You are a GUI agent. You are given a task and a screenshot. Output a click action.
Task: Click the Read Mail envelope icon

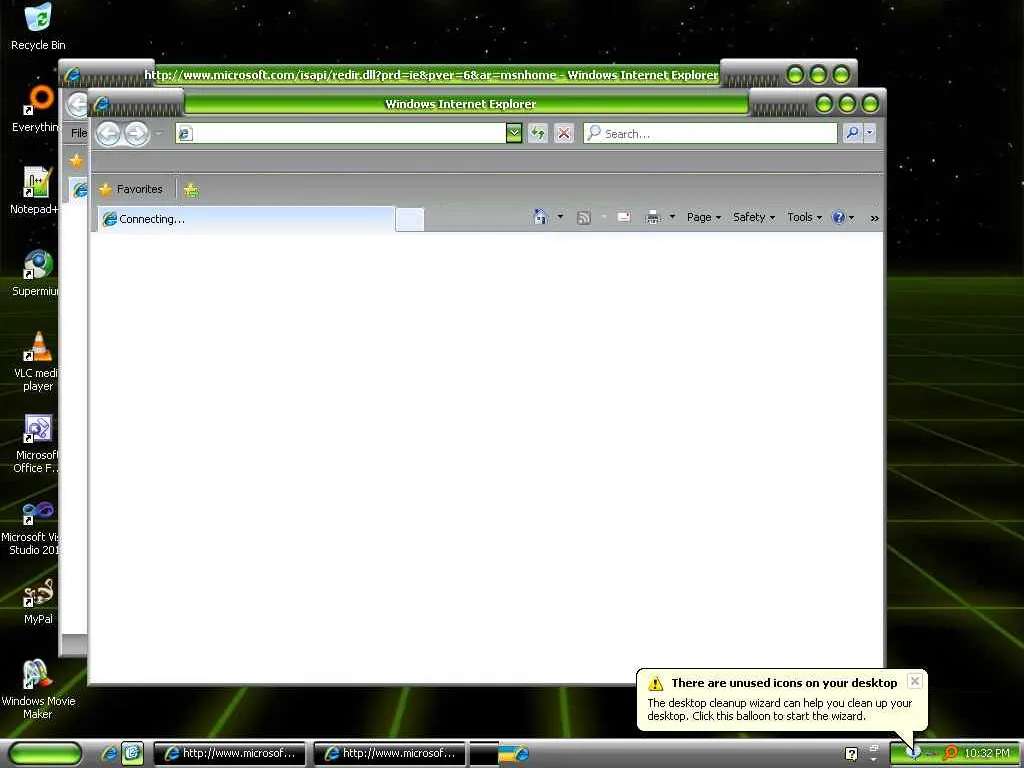point(624,217)
